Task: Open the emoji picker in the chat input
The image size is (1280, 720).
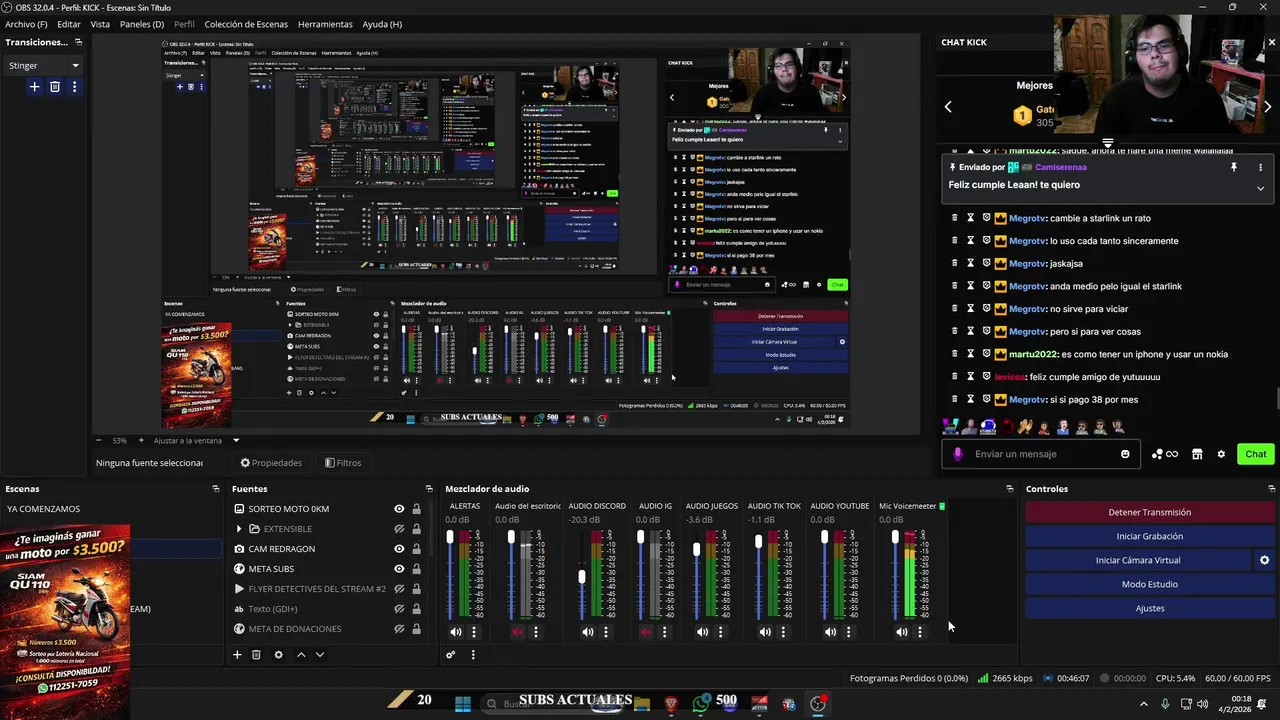Action: point(1125,454)
